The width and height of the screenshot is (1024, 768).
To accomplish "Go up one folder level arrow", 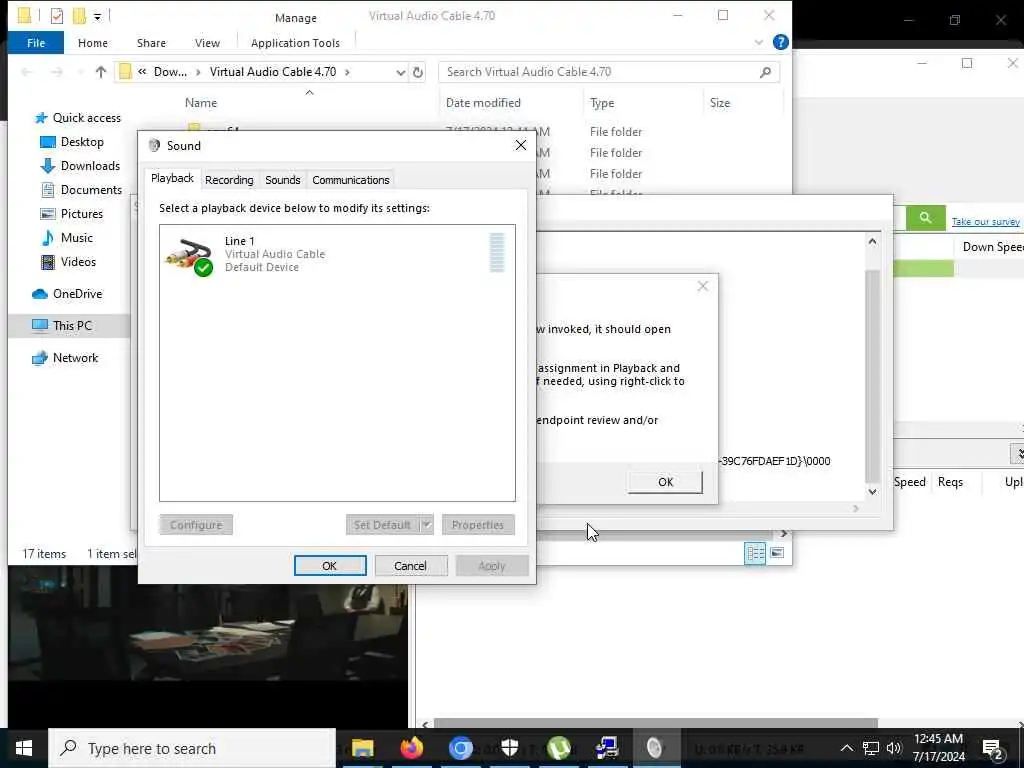I will coord(101,72).
